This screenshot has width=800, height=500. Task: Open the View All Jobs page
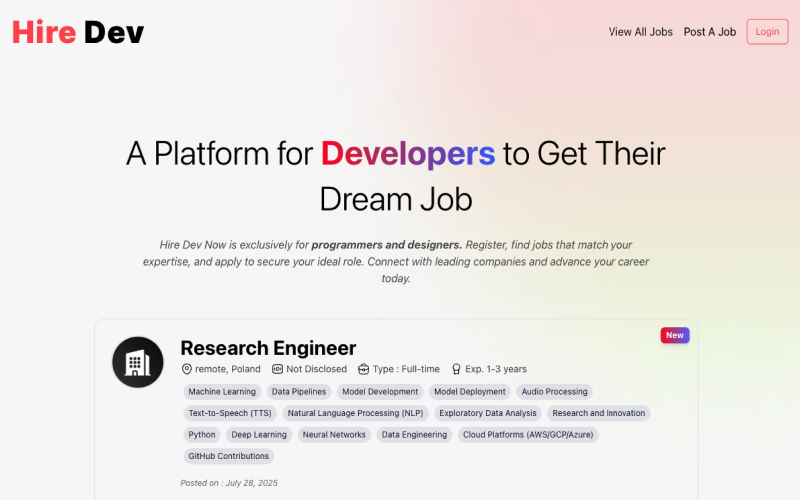point(640,32)
